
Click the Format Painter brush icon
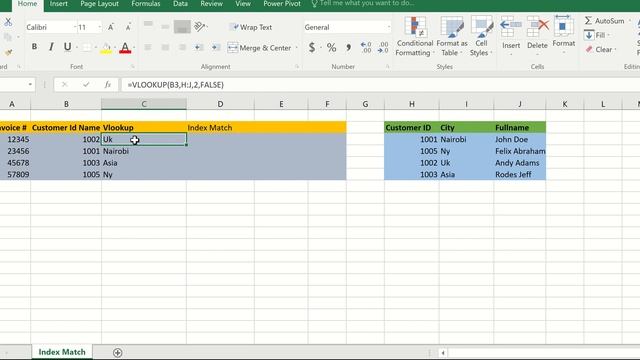coord(8,52)
